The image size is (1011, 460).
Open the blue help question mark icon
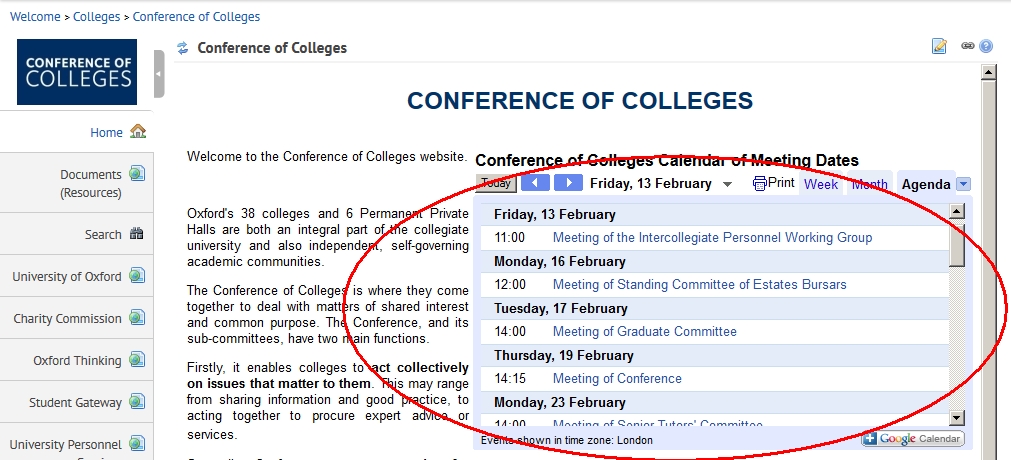986,46
